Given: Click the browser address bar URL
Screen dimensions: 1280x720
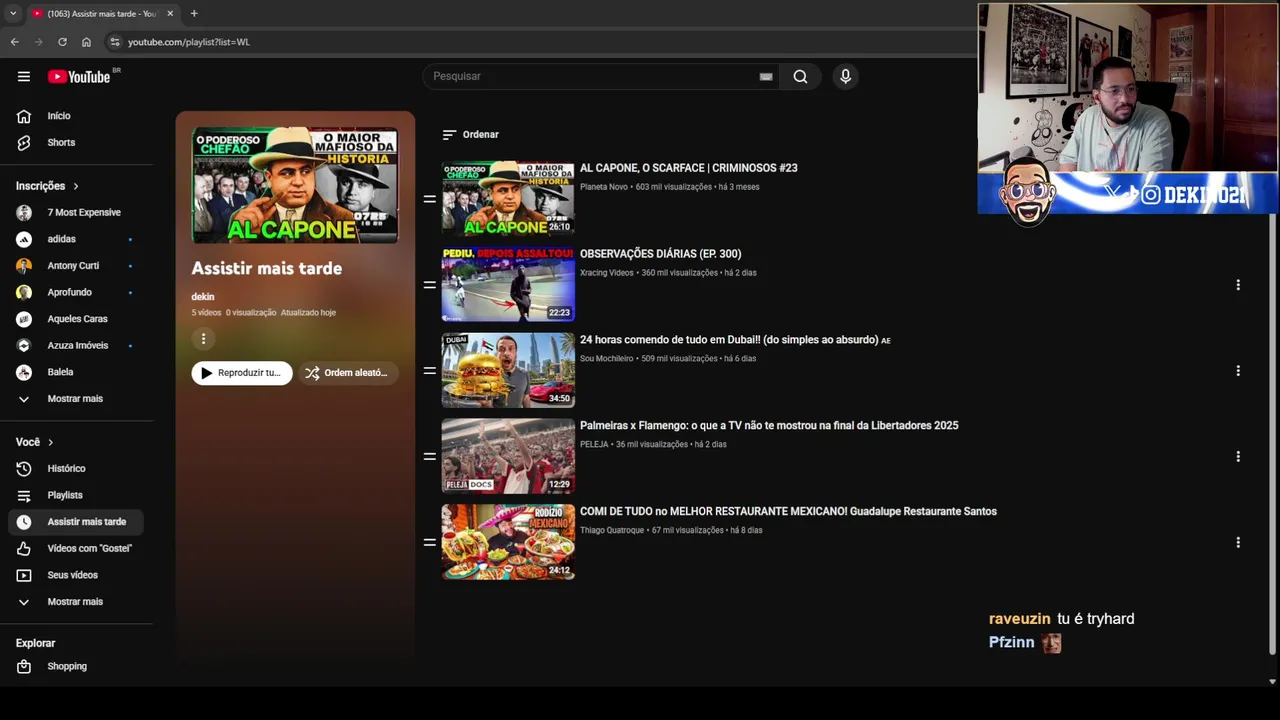Looking at the screenshot, I should [x=189, y=42].
